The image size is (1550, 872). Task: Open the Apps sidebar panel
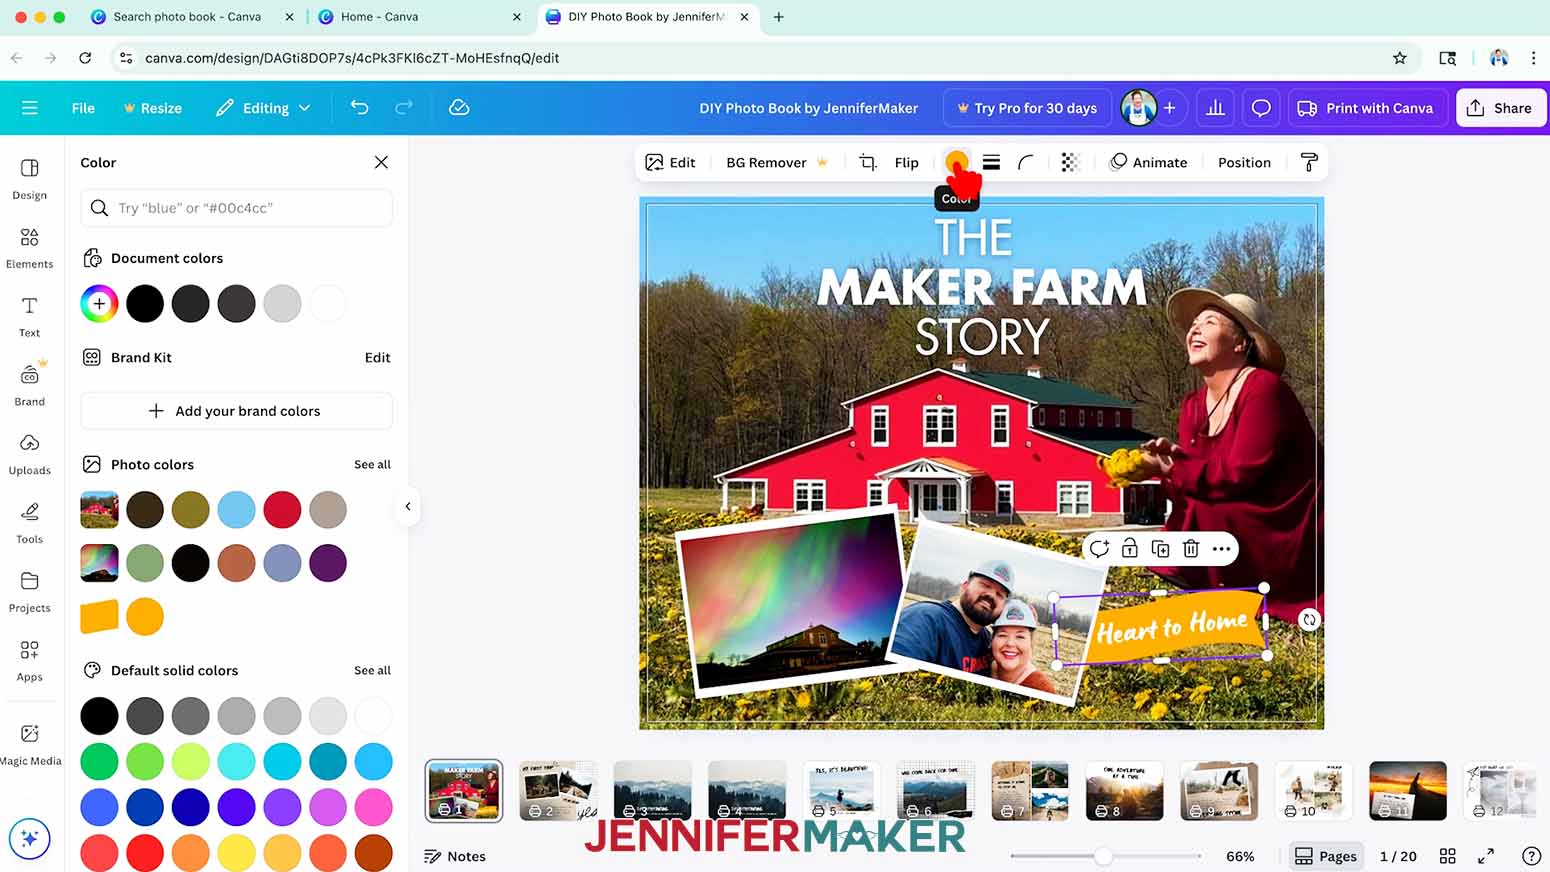[x=29, y=661]
